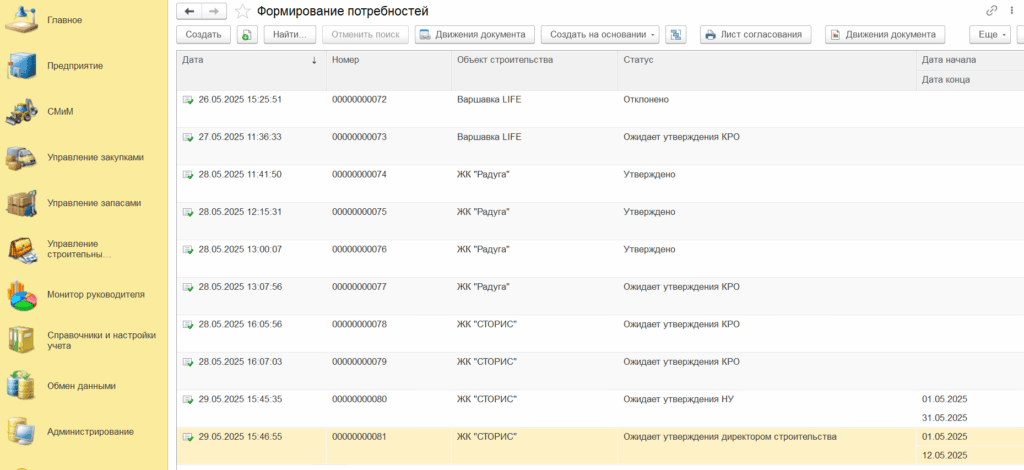Click Утверждено status in row 00000000075
Image resolution: width=1024 pixels, height=470 pixels.
(649, 212)
